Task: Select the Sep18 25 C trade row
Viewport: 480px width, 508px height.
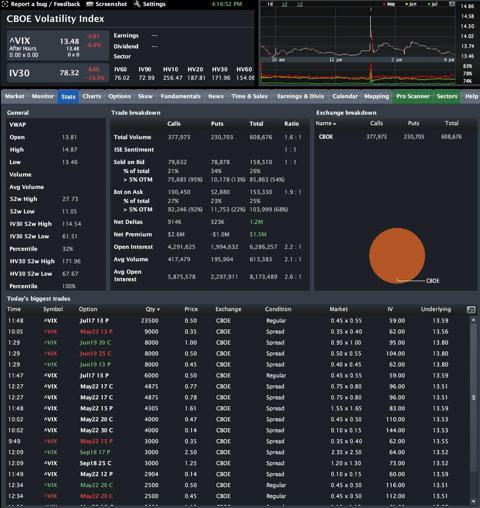Action: point(237,463)
